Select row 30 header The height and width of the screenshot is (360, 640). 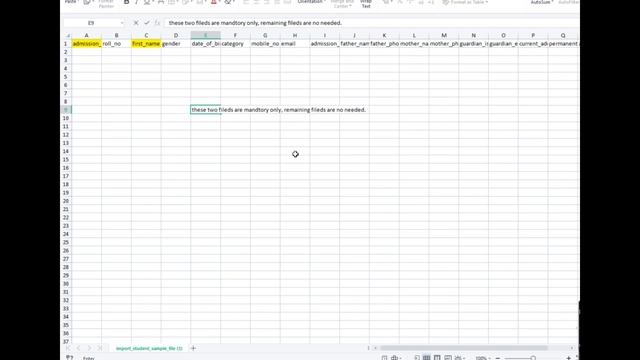(x=66, y=284)
